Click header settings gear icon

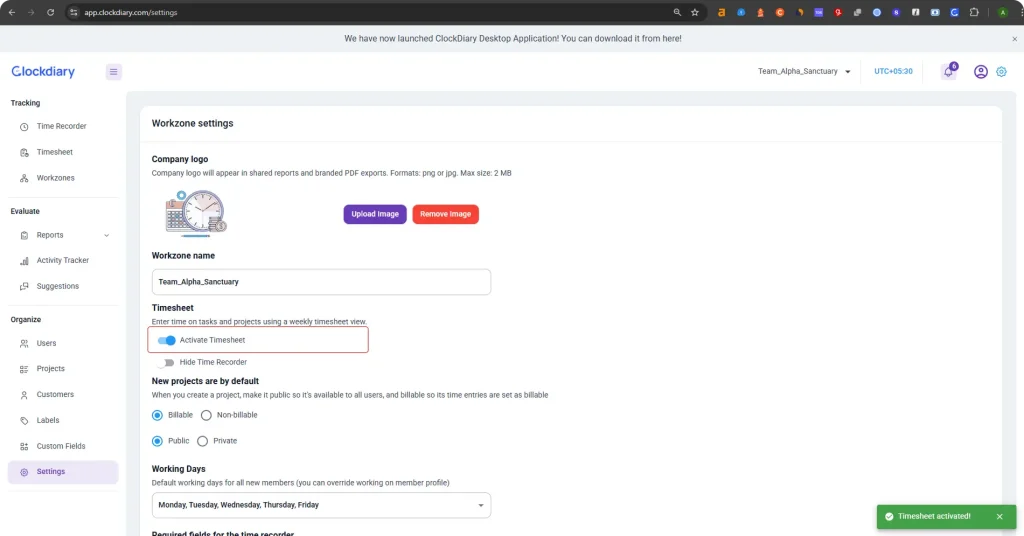1001,72
